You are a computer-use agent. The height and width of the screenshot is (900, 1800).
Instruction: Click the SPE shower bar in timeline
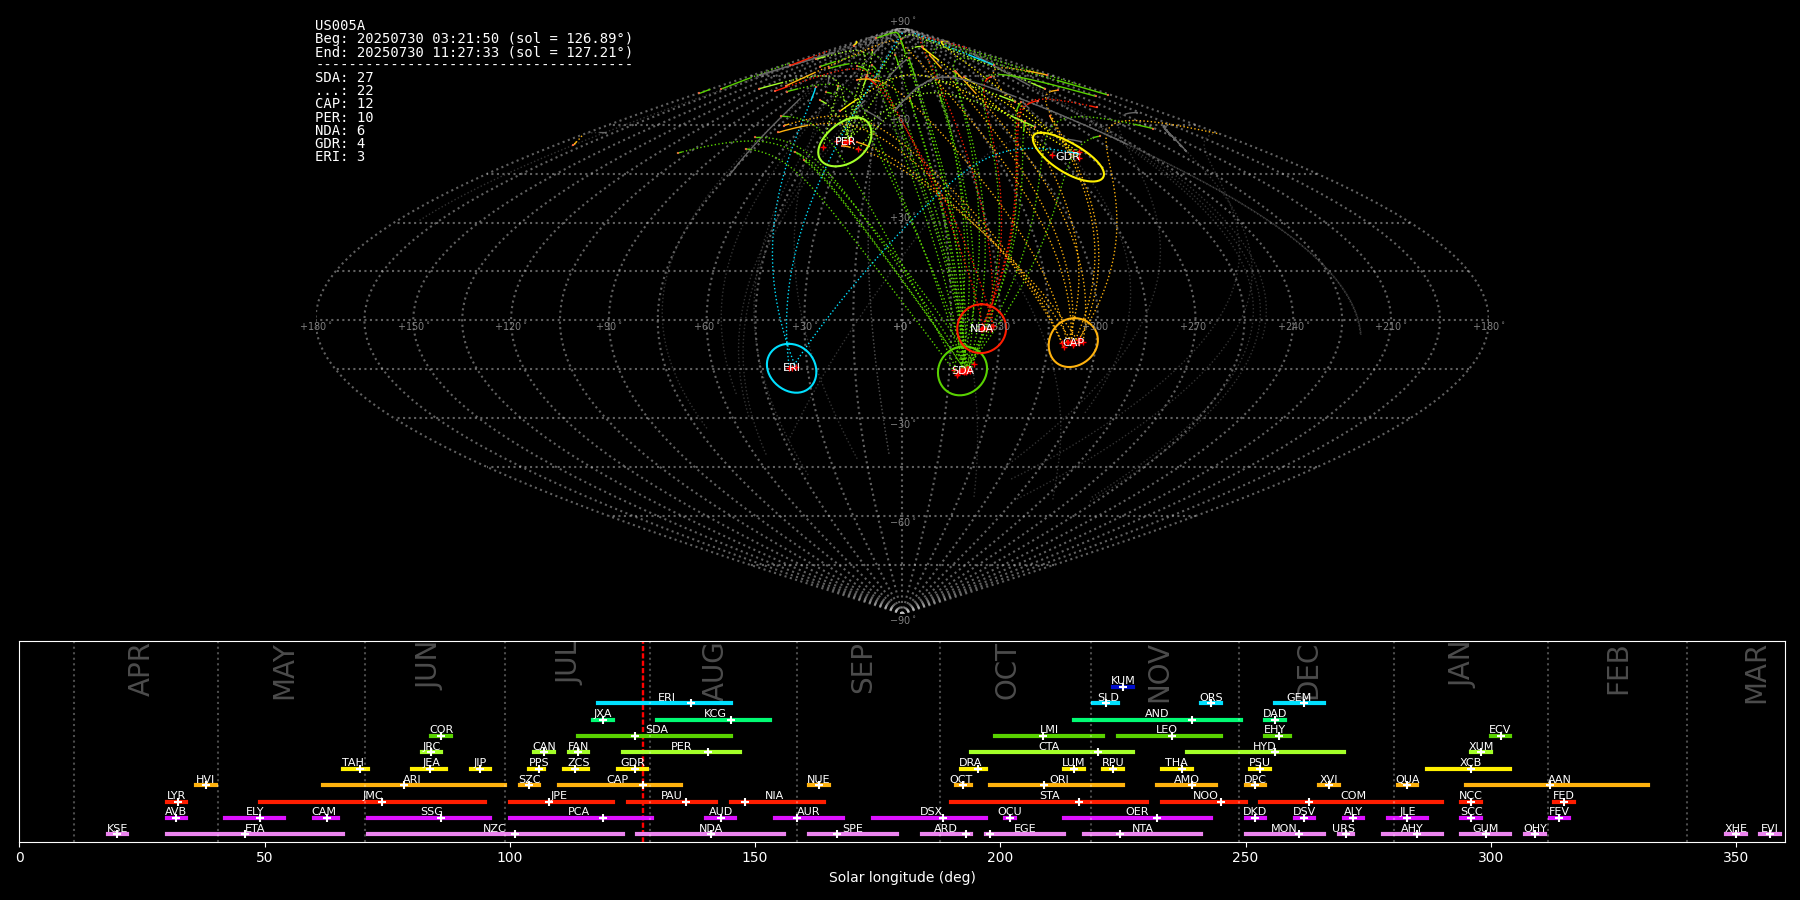pyautogui.click(x=853, y=834)
